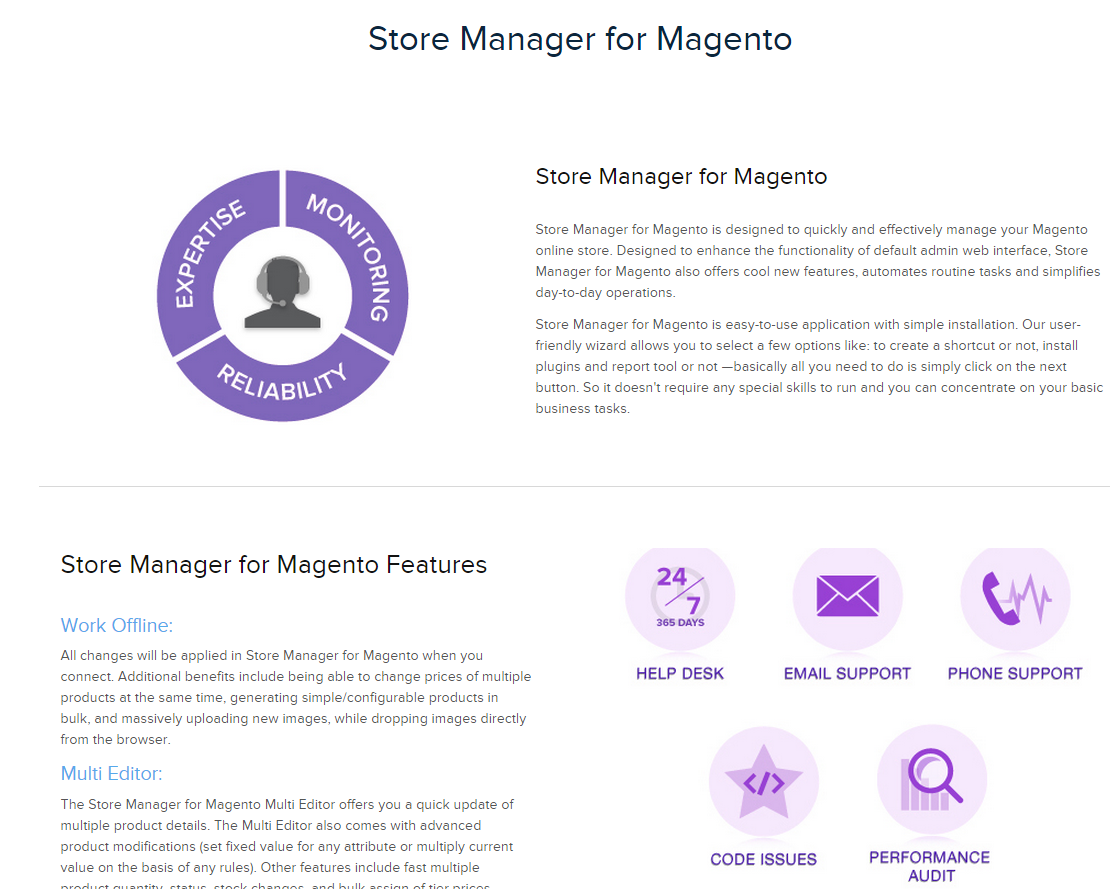1110x889 pixels.
Task: Select the Monitoring segment of the wheel
Action: coord(354,255)
